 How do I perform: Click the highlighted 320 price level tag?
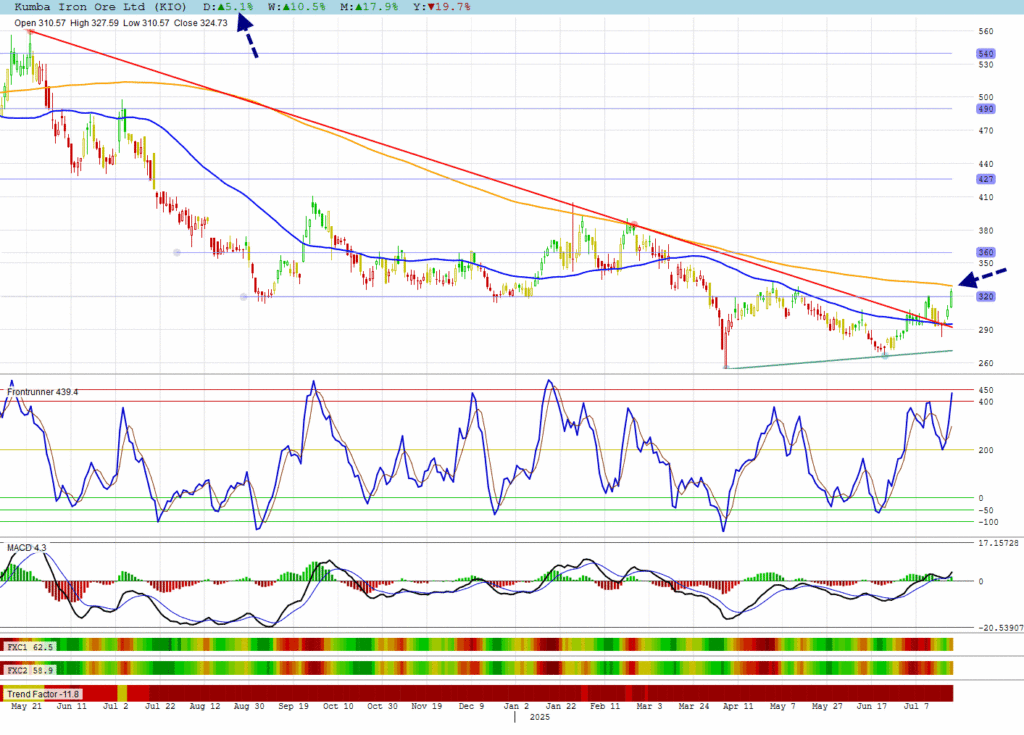tap(985, 297)
